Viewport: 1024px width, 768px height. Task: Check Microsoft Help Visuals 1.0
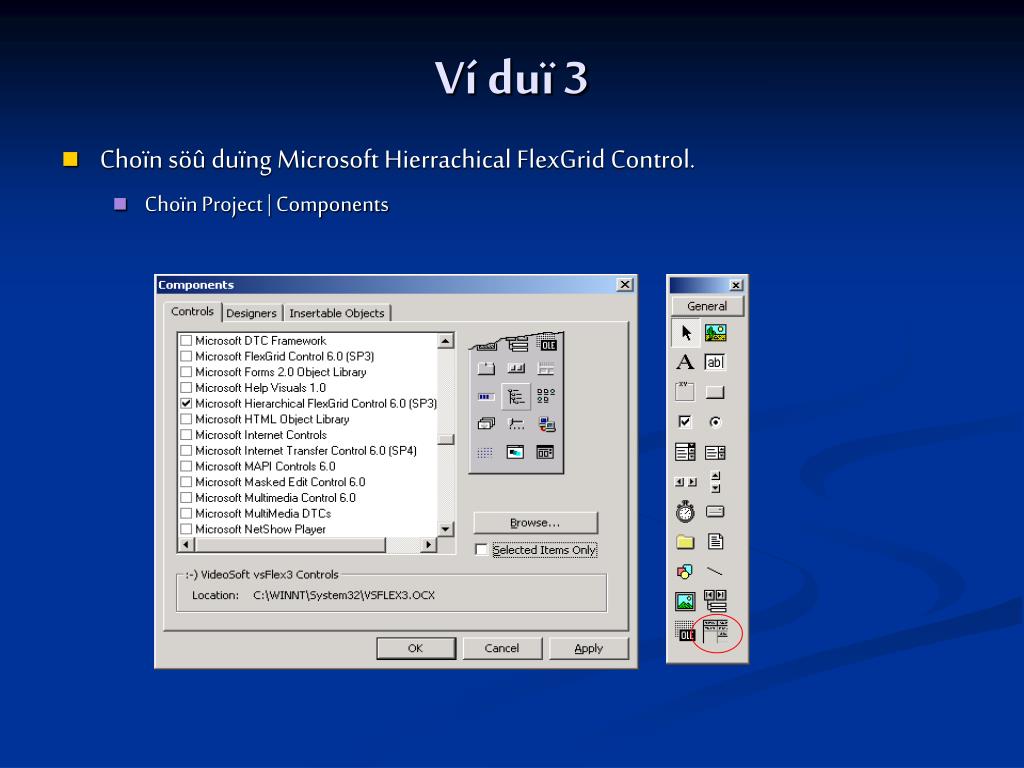(186, 387)
